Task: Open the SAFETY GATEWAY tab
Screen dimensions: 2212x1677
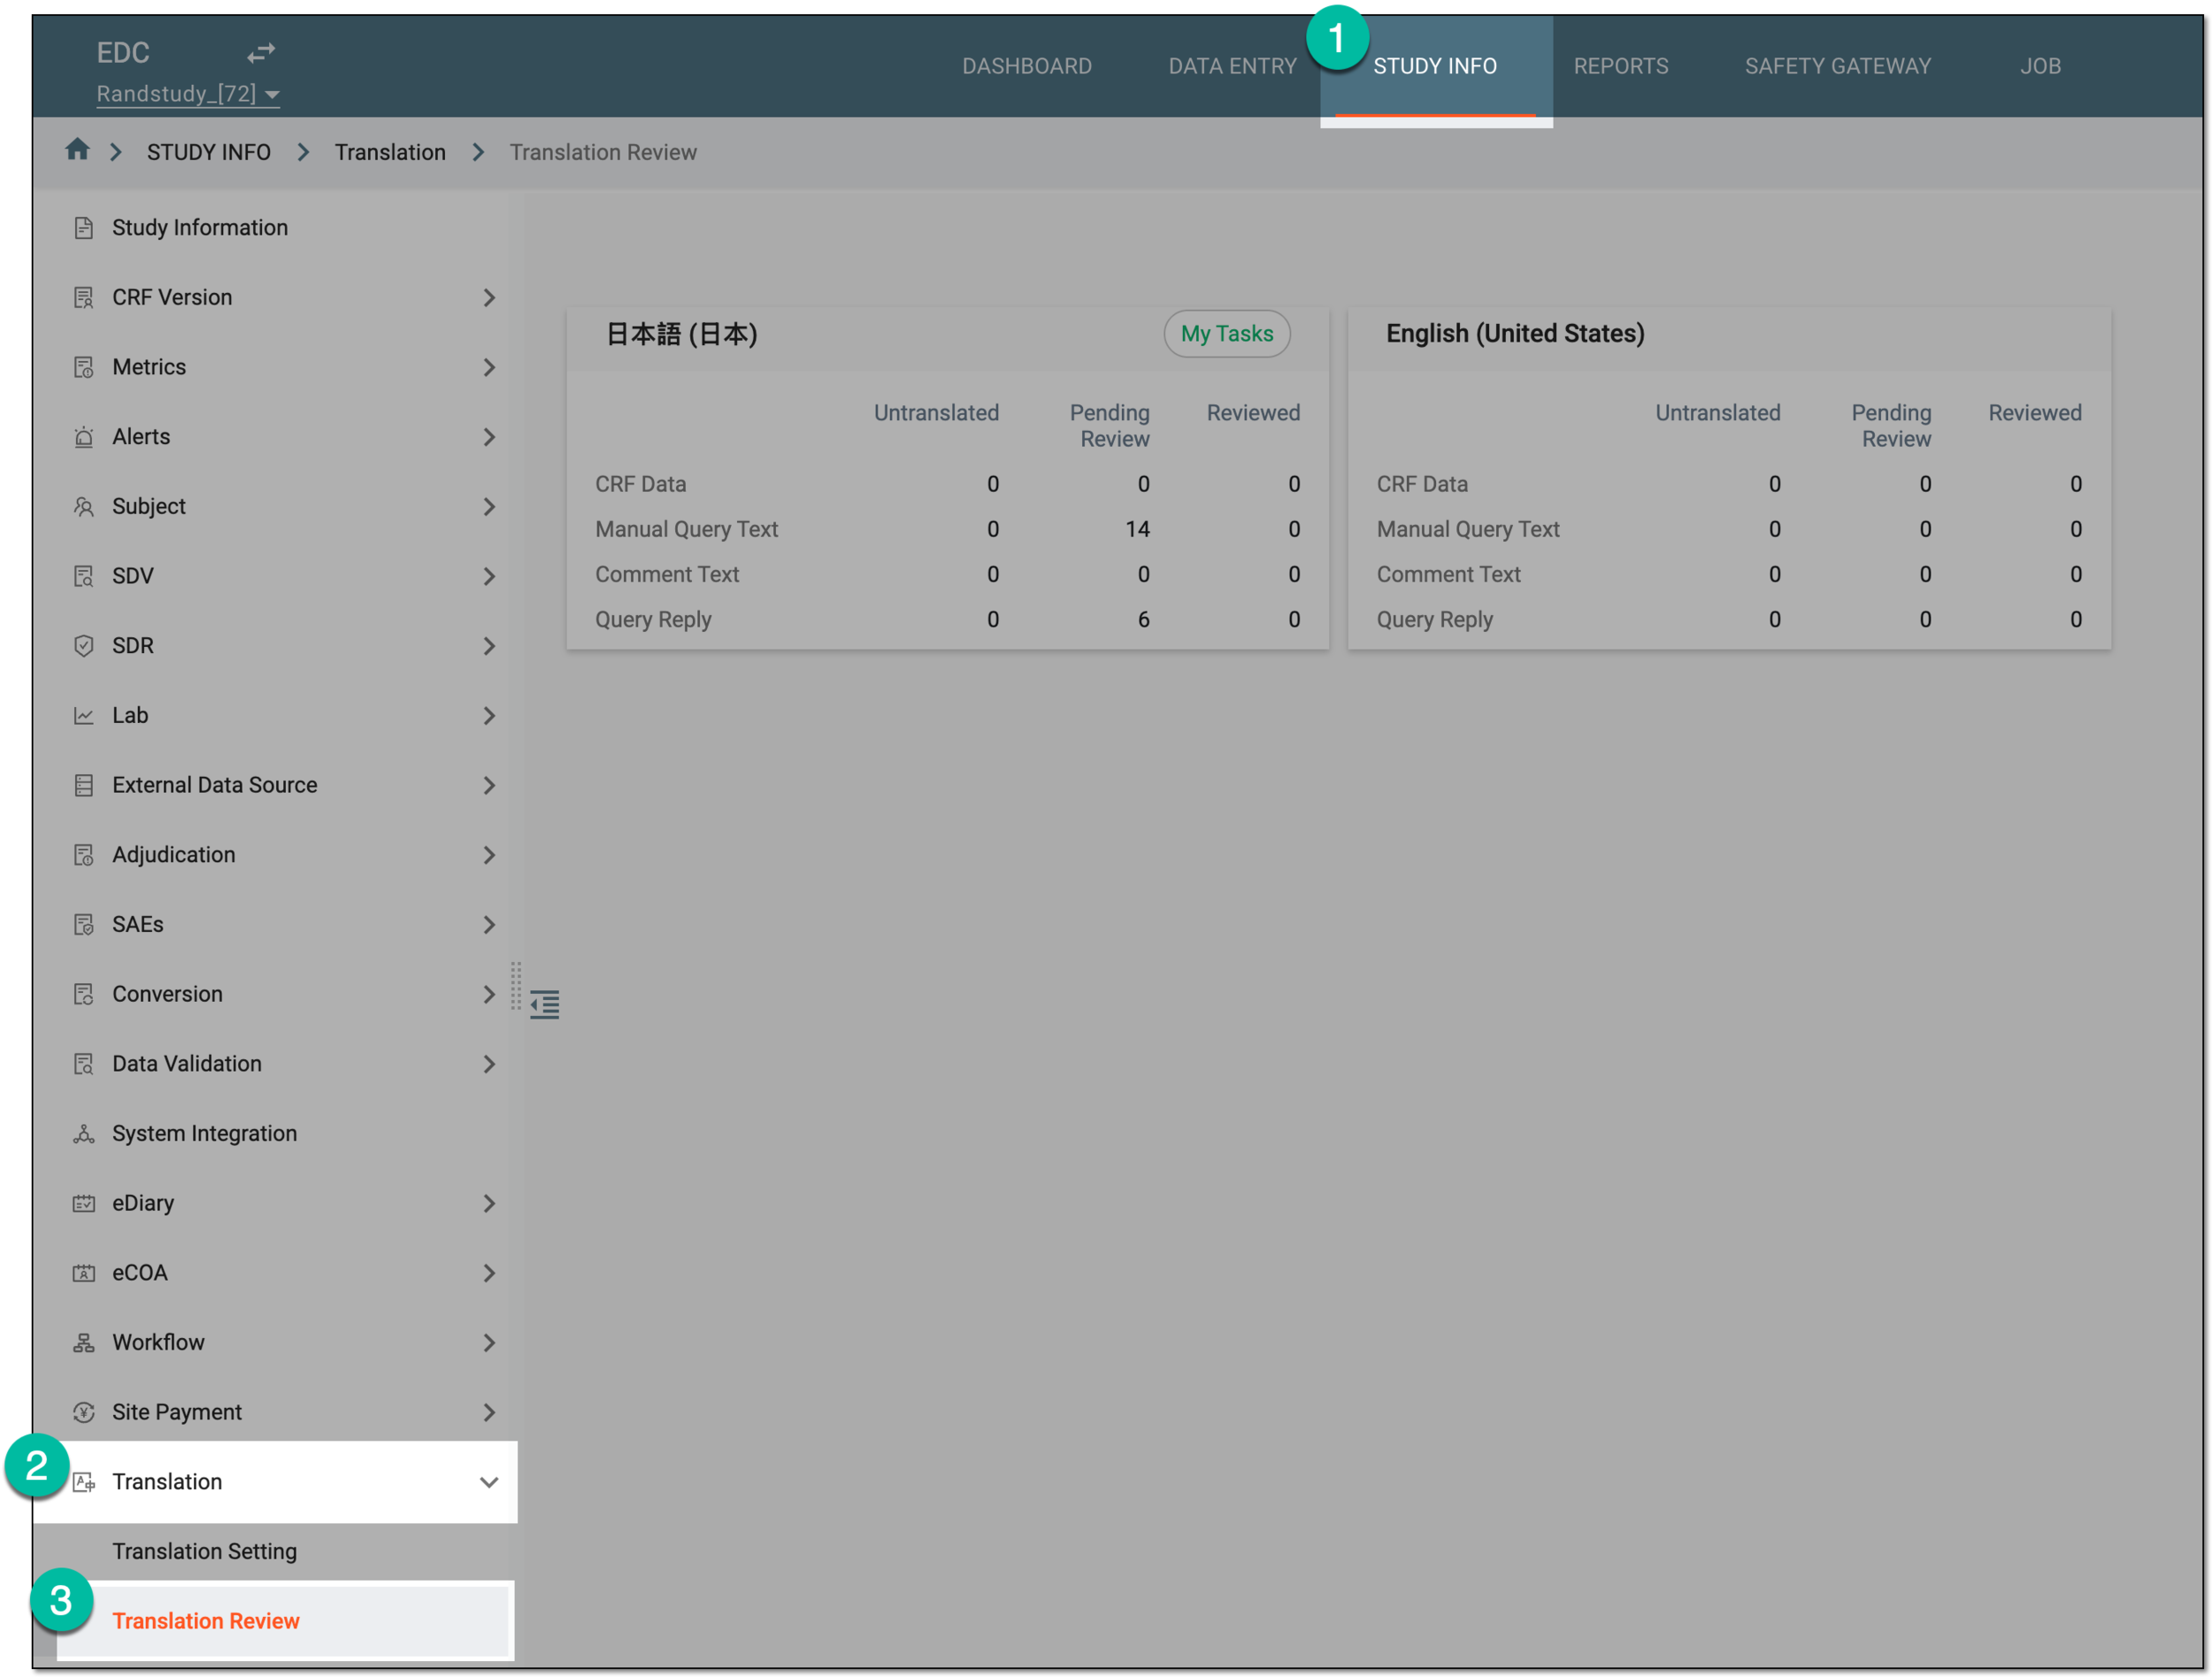Action: [x=1837, y=66]
